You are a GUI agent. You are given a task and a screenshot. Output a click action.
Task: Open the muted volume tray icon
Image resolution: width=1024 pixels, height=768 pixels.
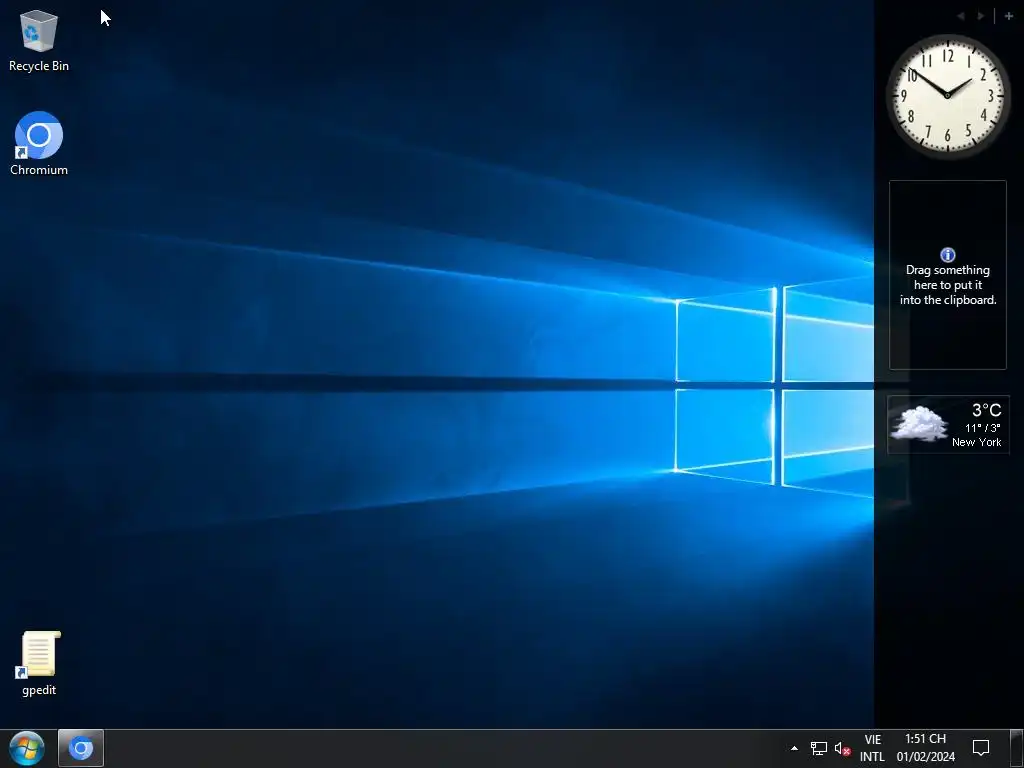coord(842,749)
